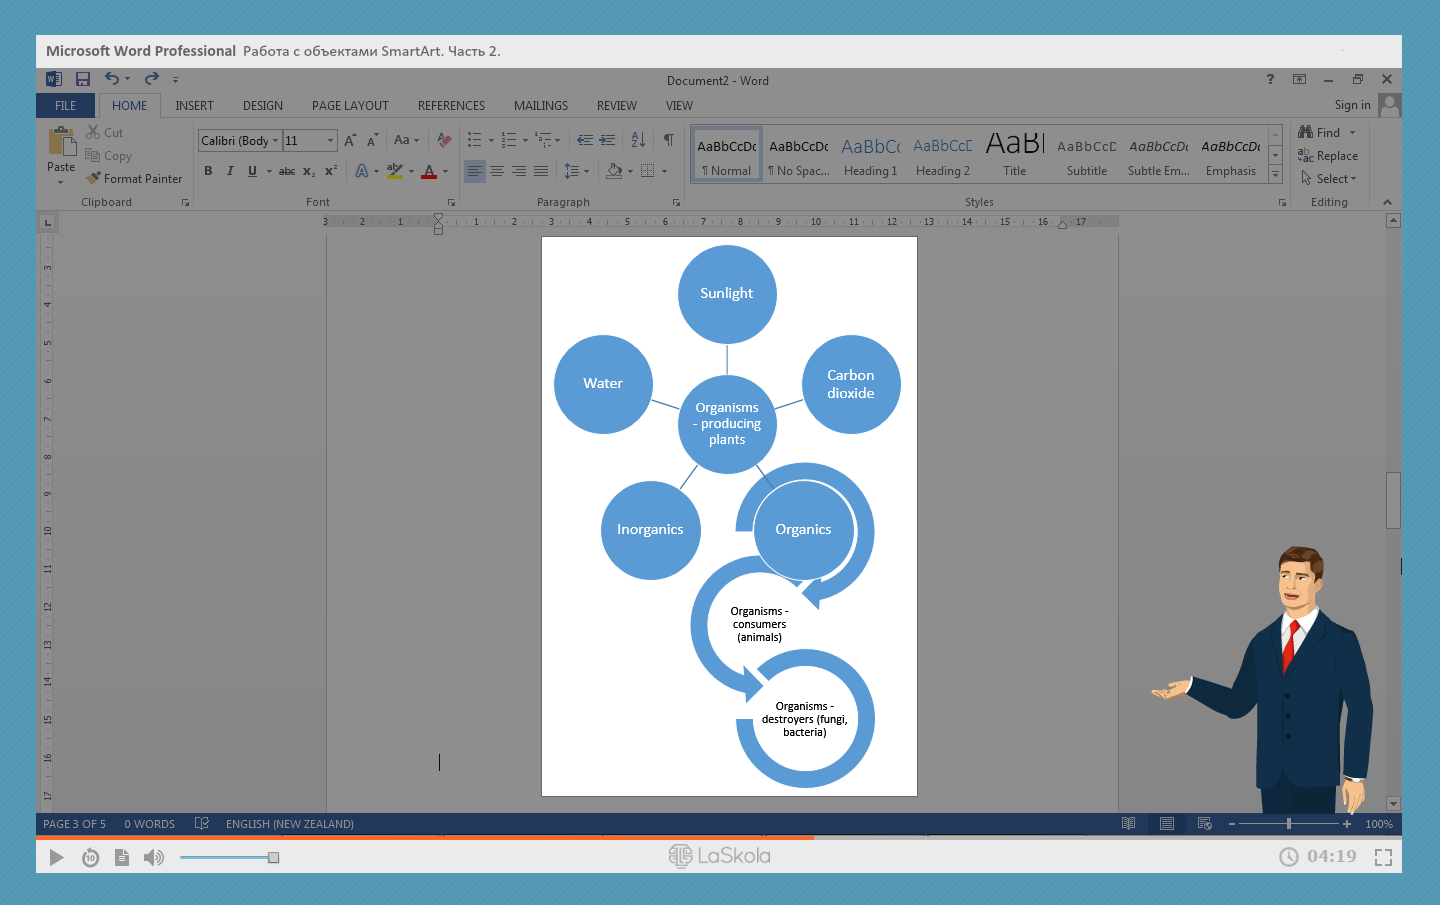The width and height of the screenshot is (1440, 905).
Task: Click the Clear Formatting eraser icon
Action: click(x=444, y=141)
